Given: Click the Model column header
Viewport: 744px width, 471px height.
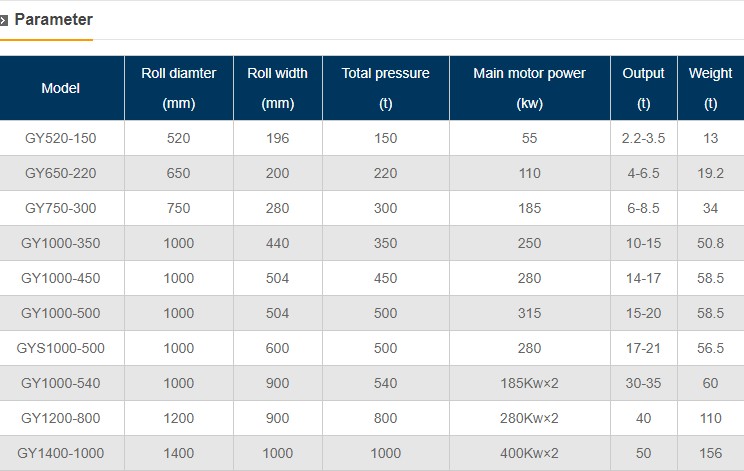Looking at the screenshot, I should pos(61,88).
